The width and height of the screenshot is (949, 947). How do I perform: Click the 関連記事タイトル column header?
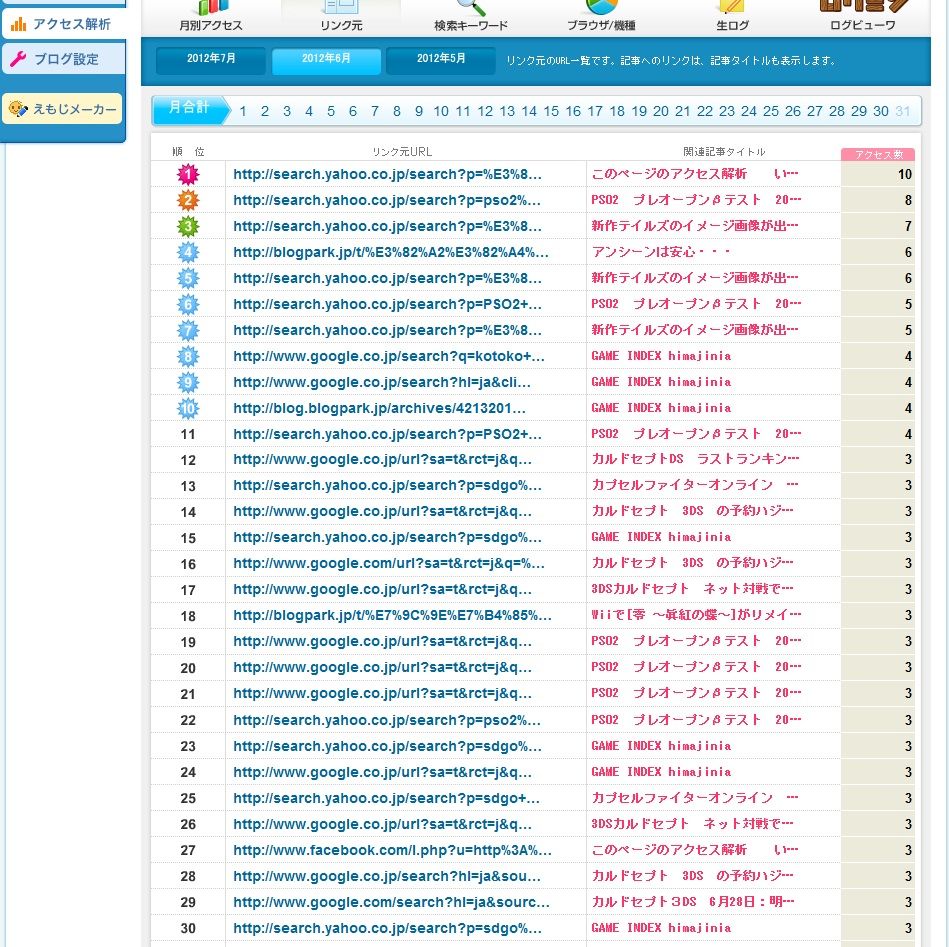(x=724, y=152)
